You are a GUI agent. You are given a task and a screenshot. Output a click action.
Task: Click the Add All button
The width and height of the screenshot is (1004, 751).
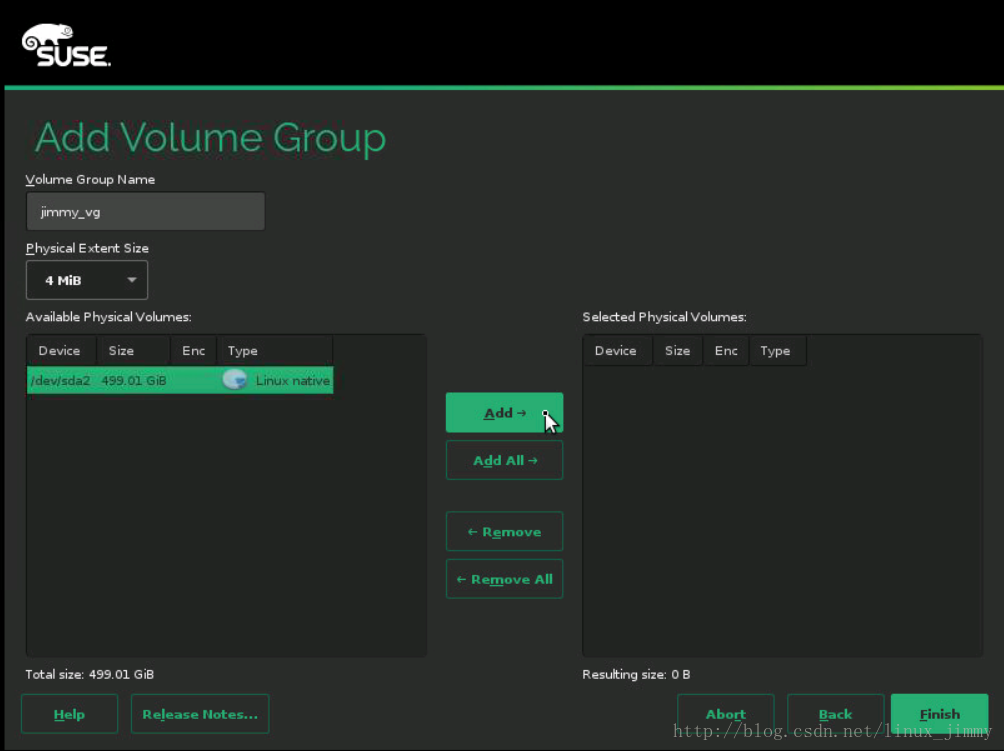(505, 460)
